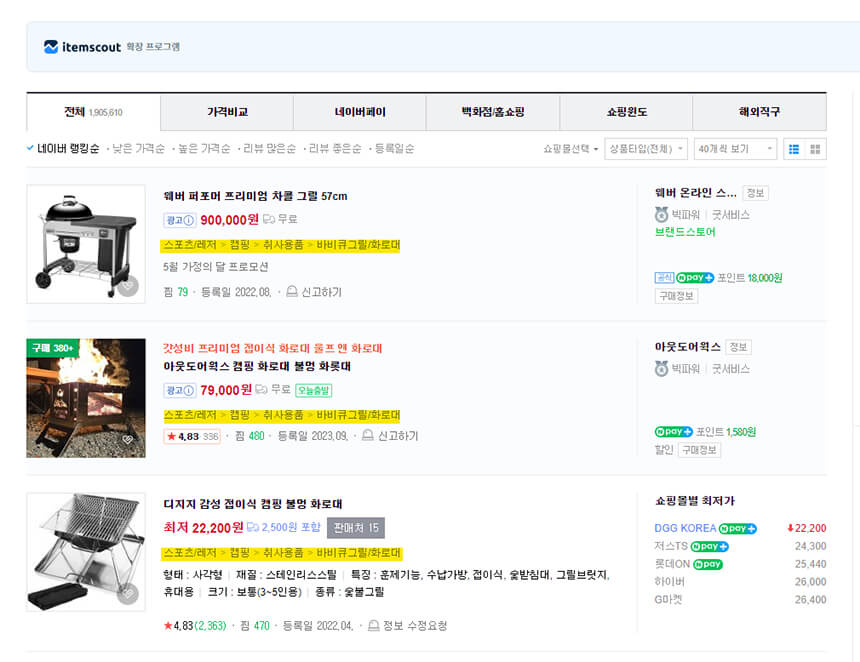Click 오늘출발 badge

pyautogui.click(x=314, y=391)
